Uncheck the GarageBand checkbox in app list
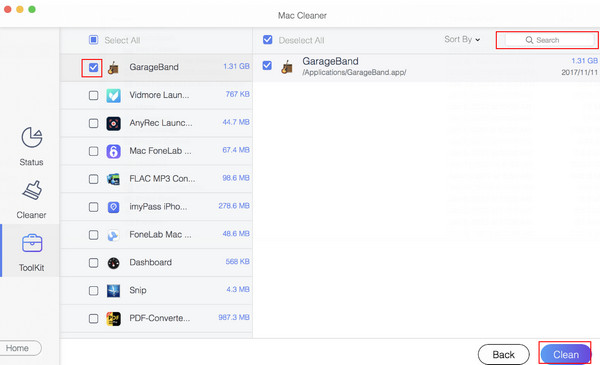 [x=93, y=68]
